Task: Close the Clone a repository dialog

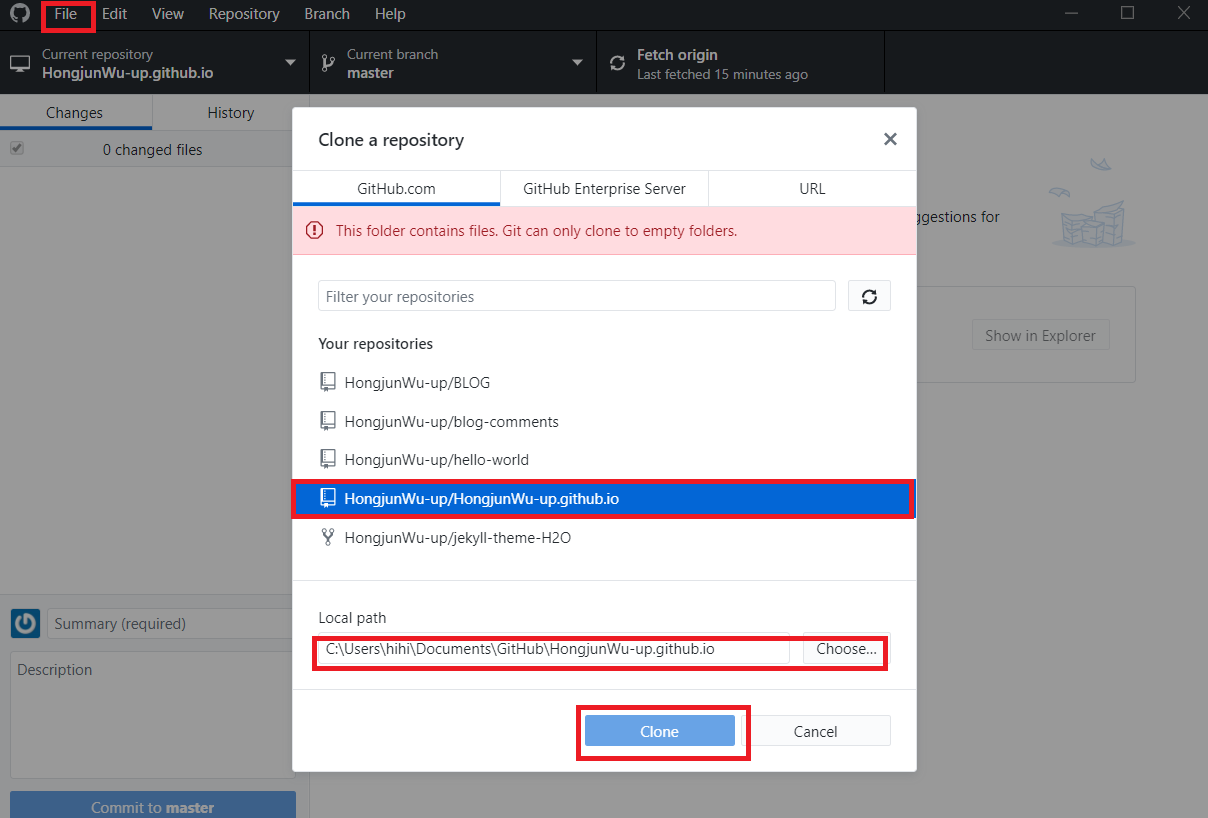Action: click(x=890, y=140)
